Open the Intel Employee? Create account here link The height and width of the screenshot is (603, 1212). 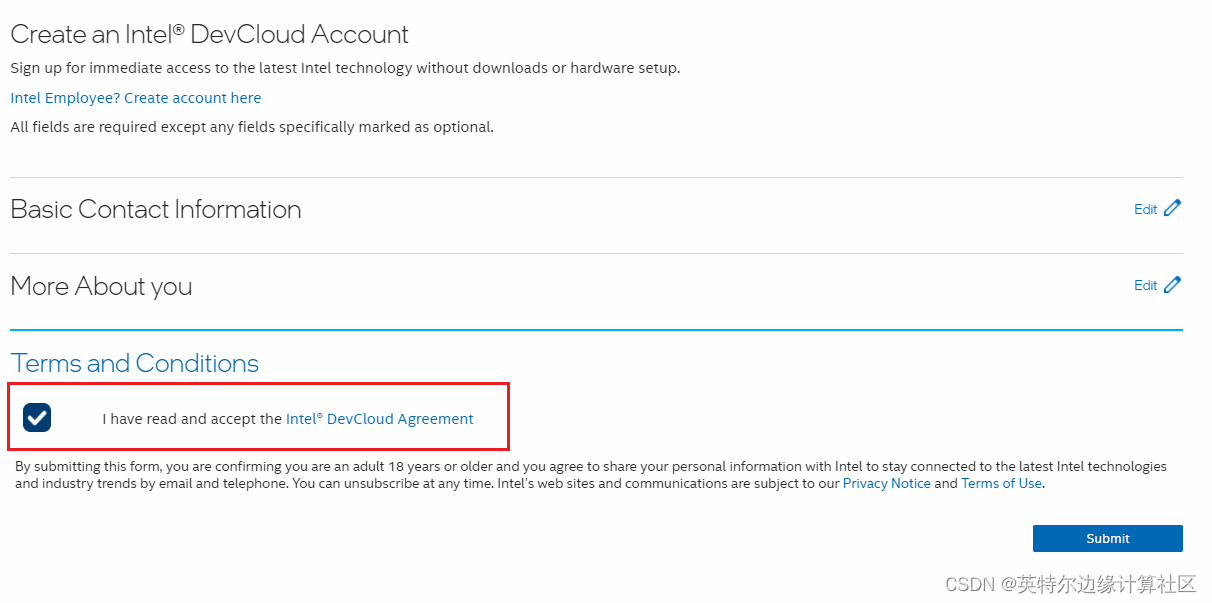tap(136, 98)
